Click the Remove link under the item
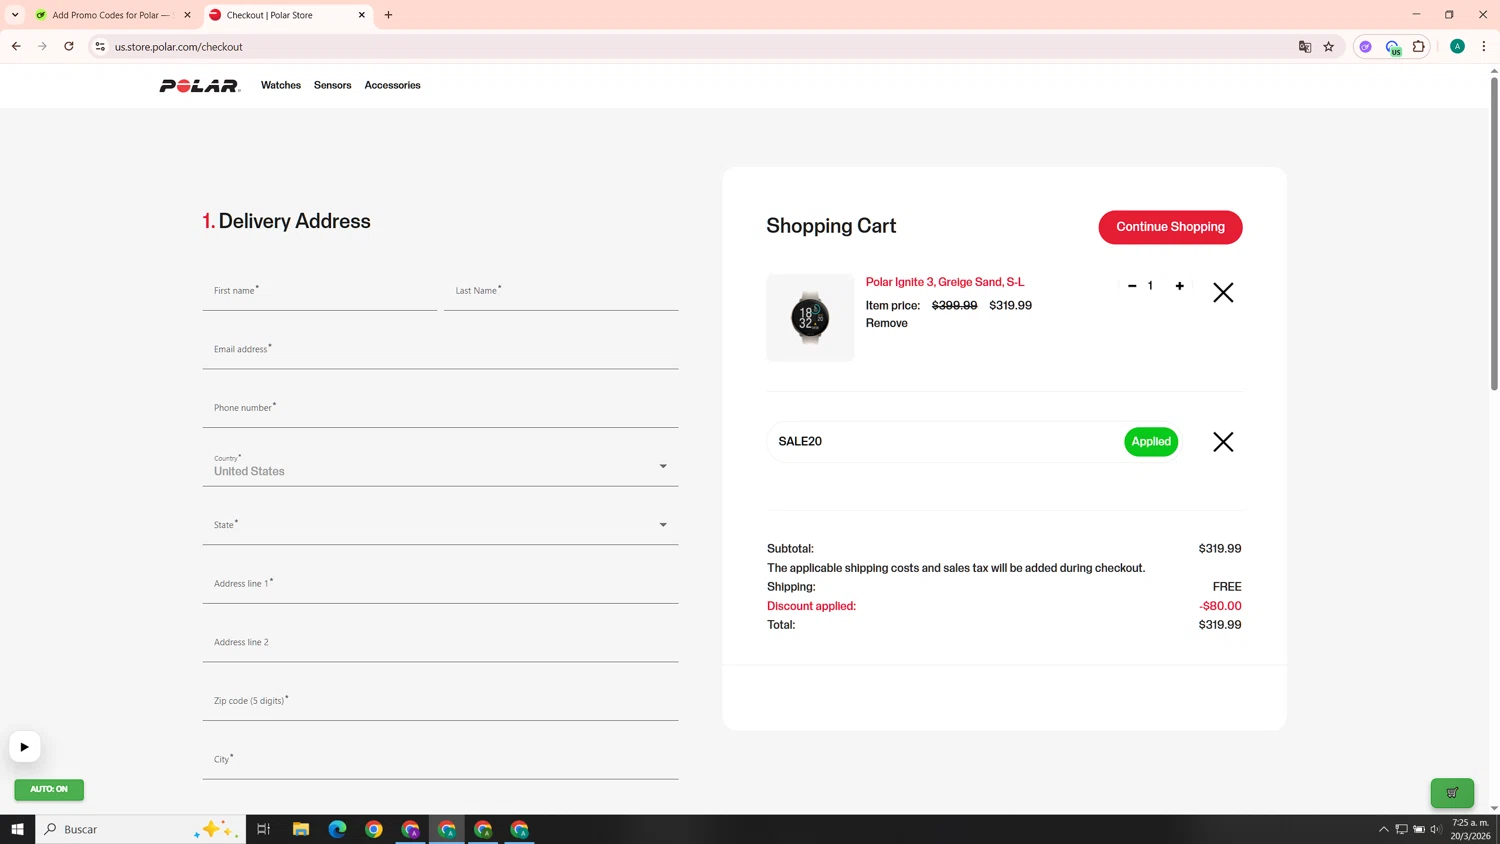Screen dimensions: 1500x844 click(x=887, y=323)
